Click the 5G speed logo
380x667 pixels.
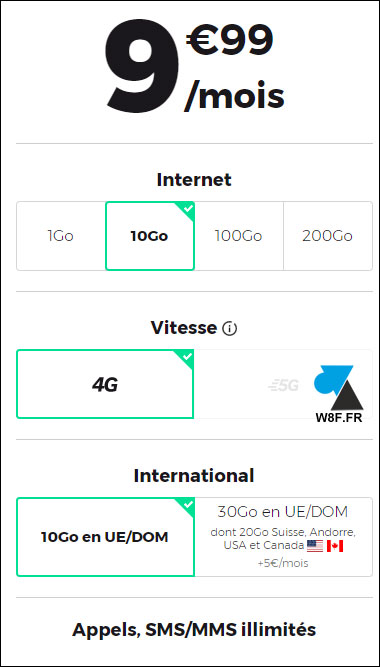pos(283,385)
